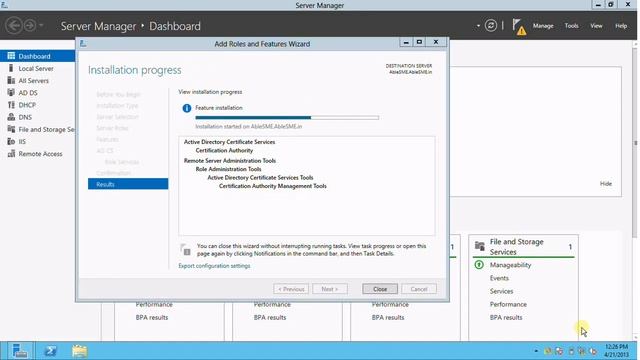Viewport: 640px width, 360px height.
Task: Click Services in File and Storage tile
Action: 501,291
